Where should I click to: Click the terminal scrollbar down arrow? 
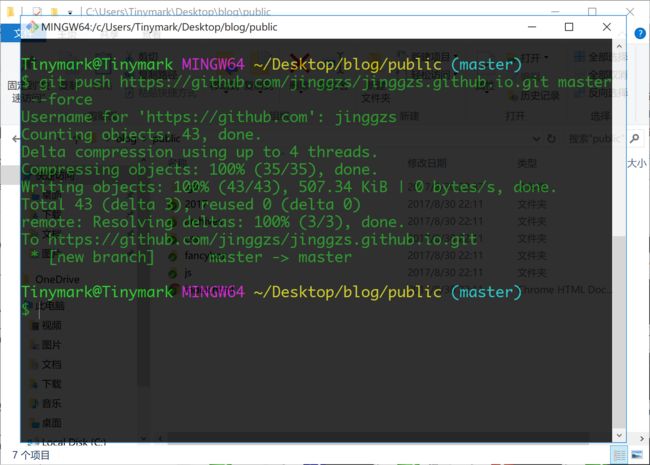[x=619, y=435]
